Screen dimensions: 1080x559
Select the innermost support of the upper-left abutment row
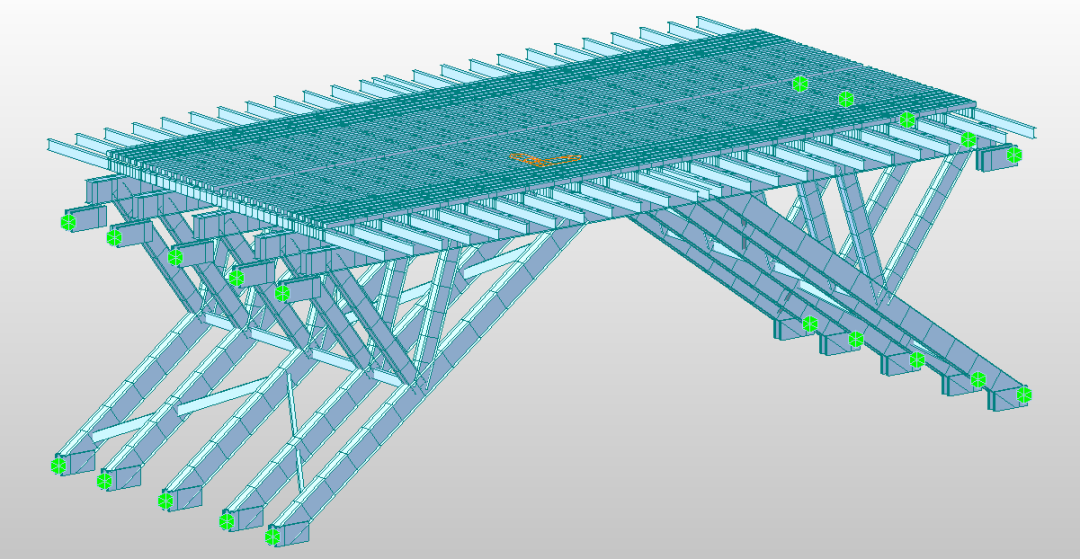(283, 293)
